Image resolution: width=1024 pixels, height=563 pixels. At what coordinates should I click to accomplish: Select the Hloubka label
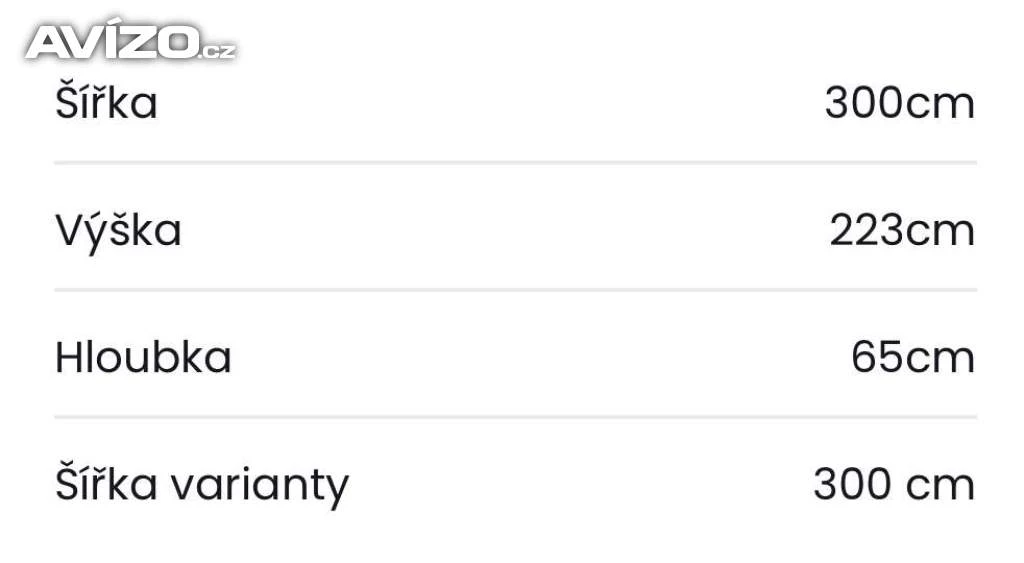click(x=143, y=357)
